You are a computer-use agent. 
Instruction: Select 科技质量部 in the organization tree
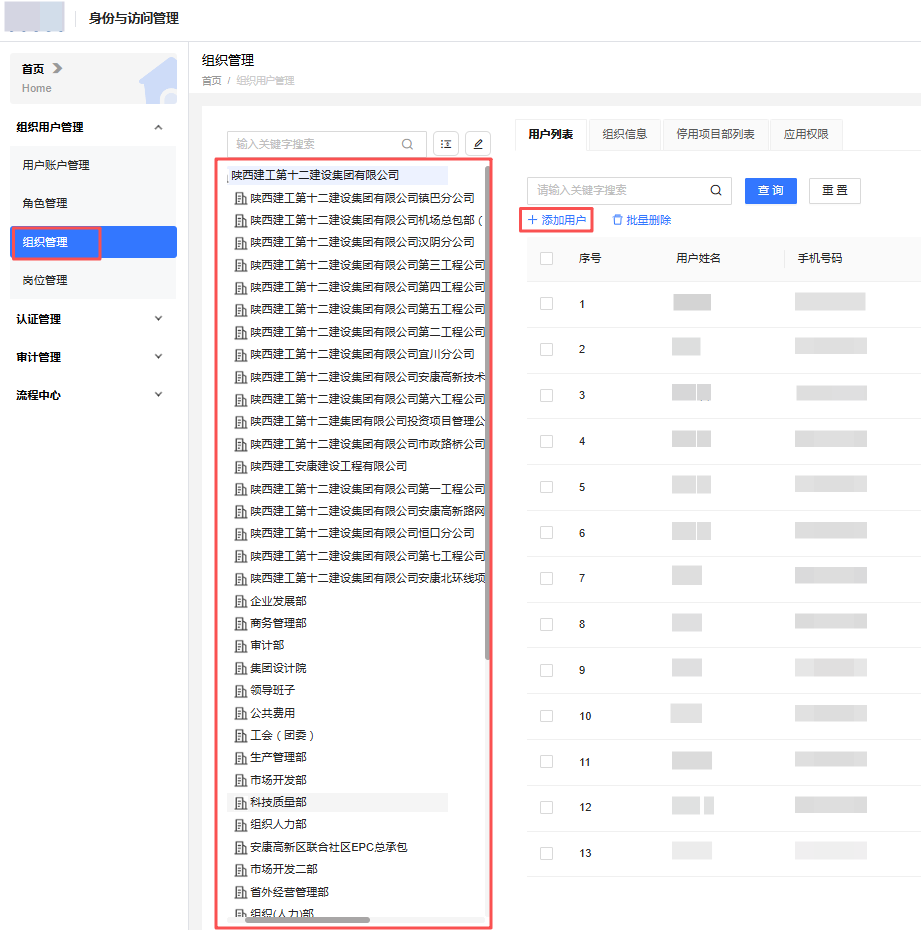tap(278, 802)
